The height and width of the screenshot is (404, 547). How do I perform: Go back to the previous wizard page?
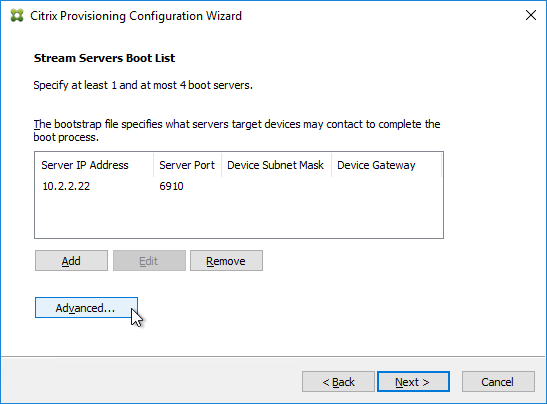(338, 382)
